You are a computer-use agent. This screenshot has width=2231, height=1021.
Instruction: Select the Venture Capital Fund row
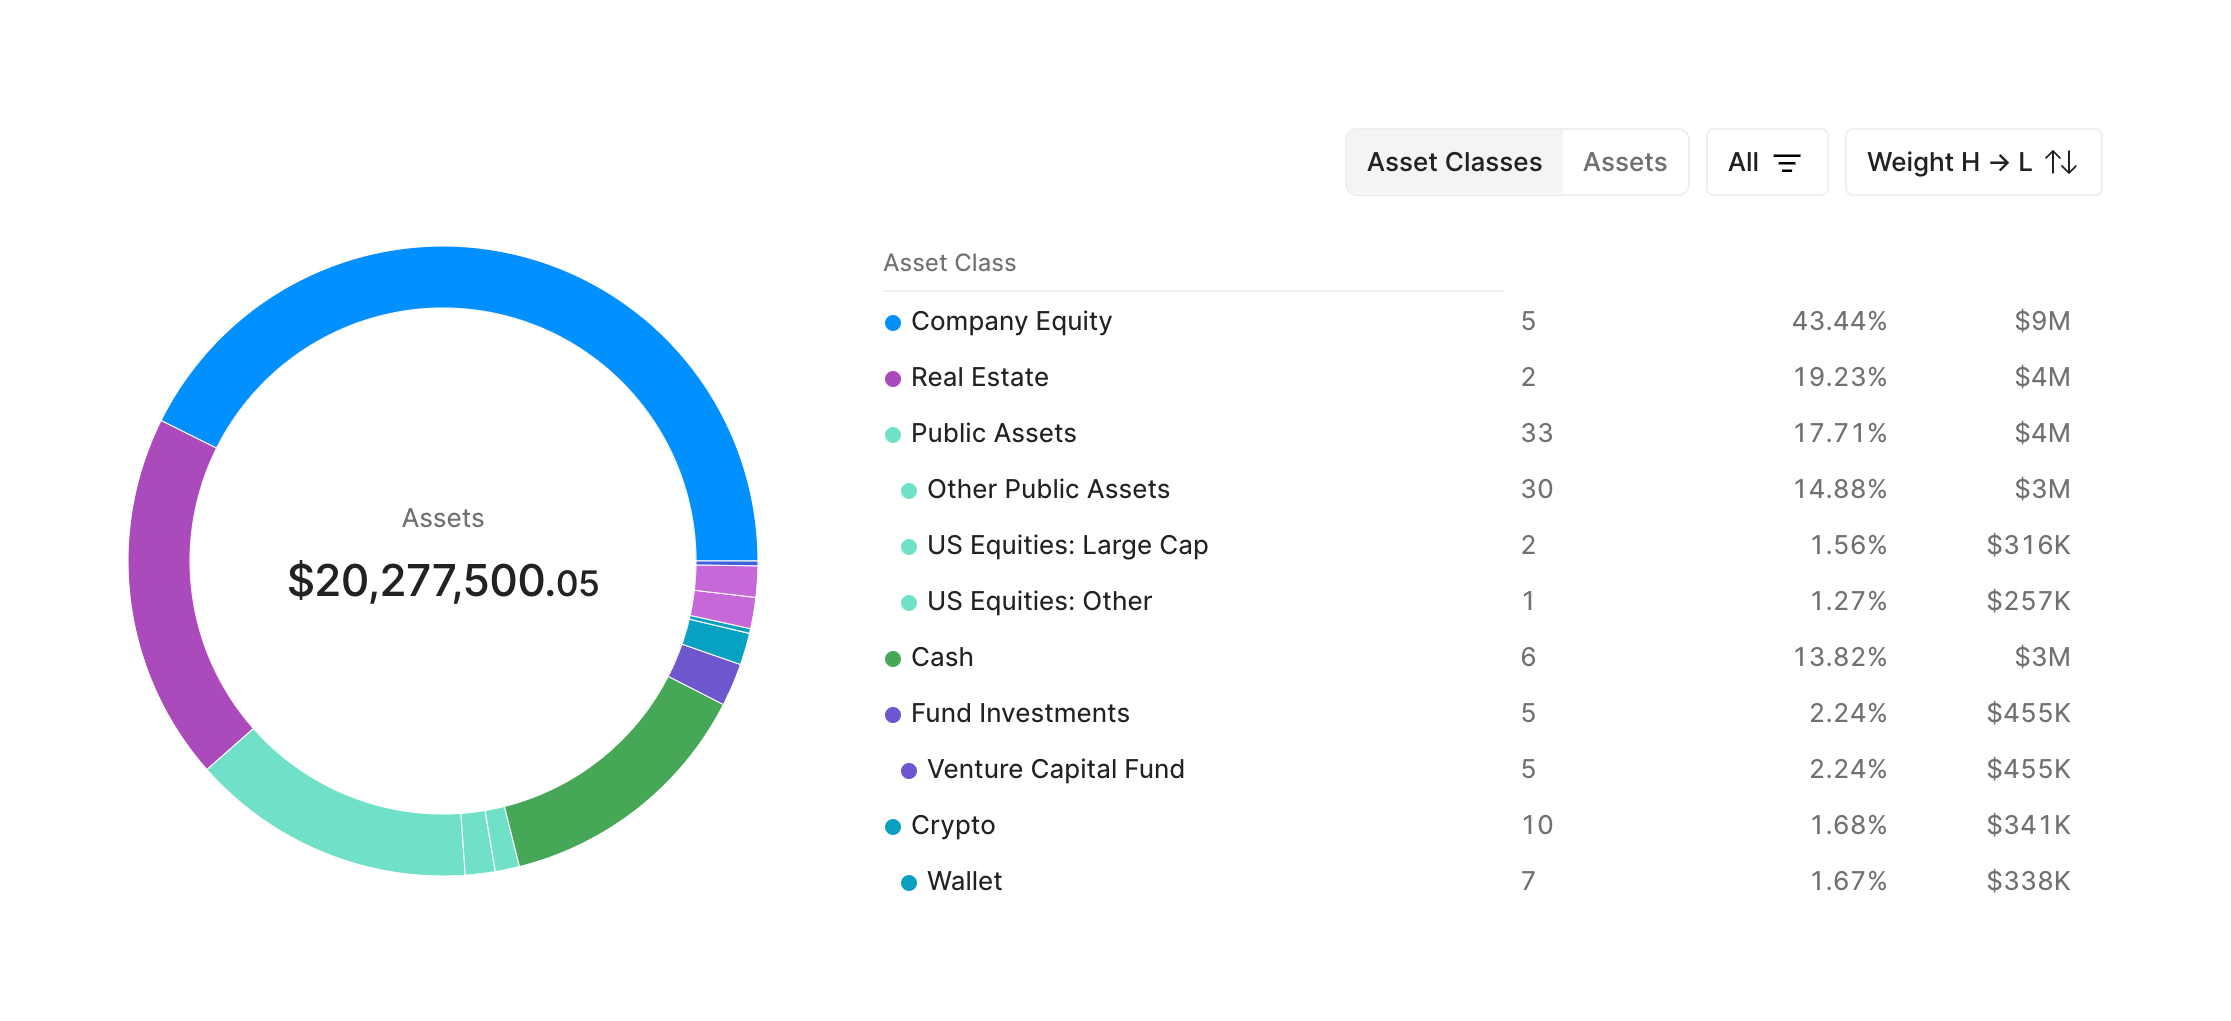click(1055, 769)
